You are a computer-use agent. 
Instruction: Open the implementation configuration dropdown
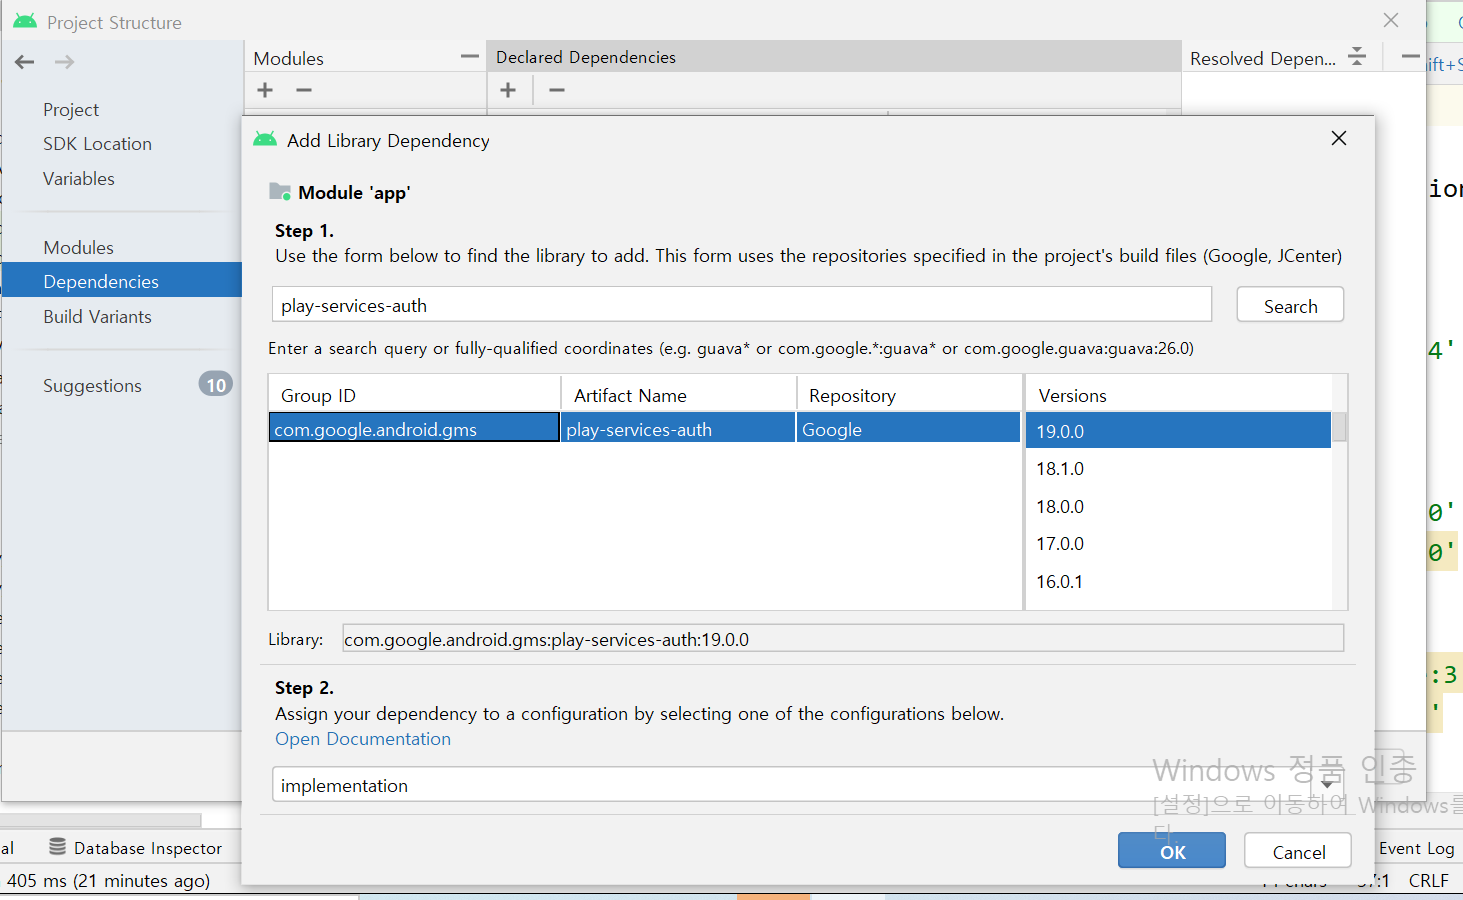[808, 785]
